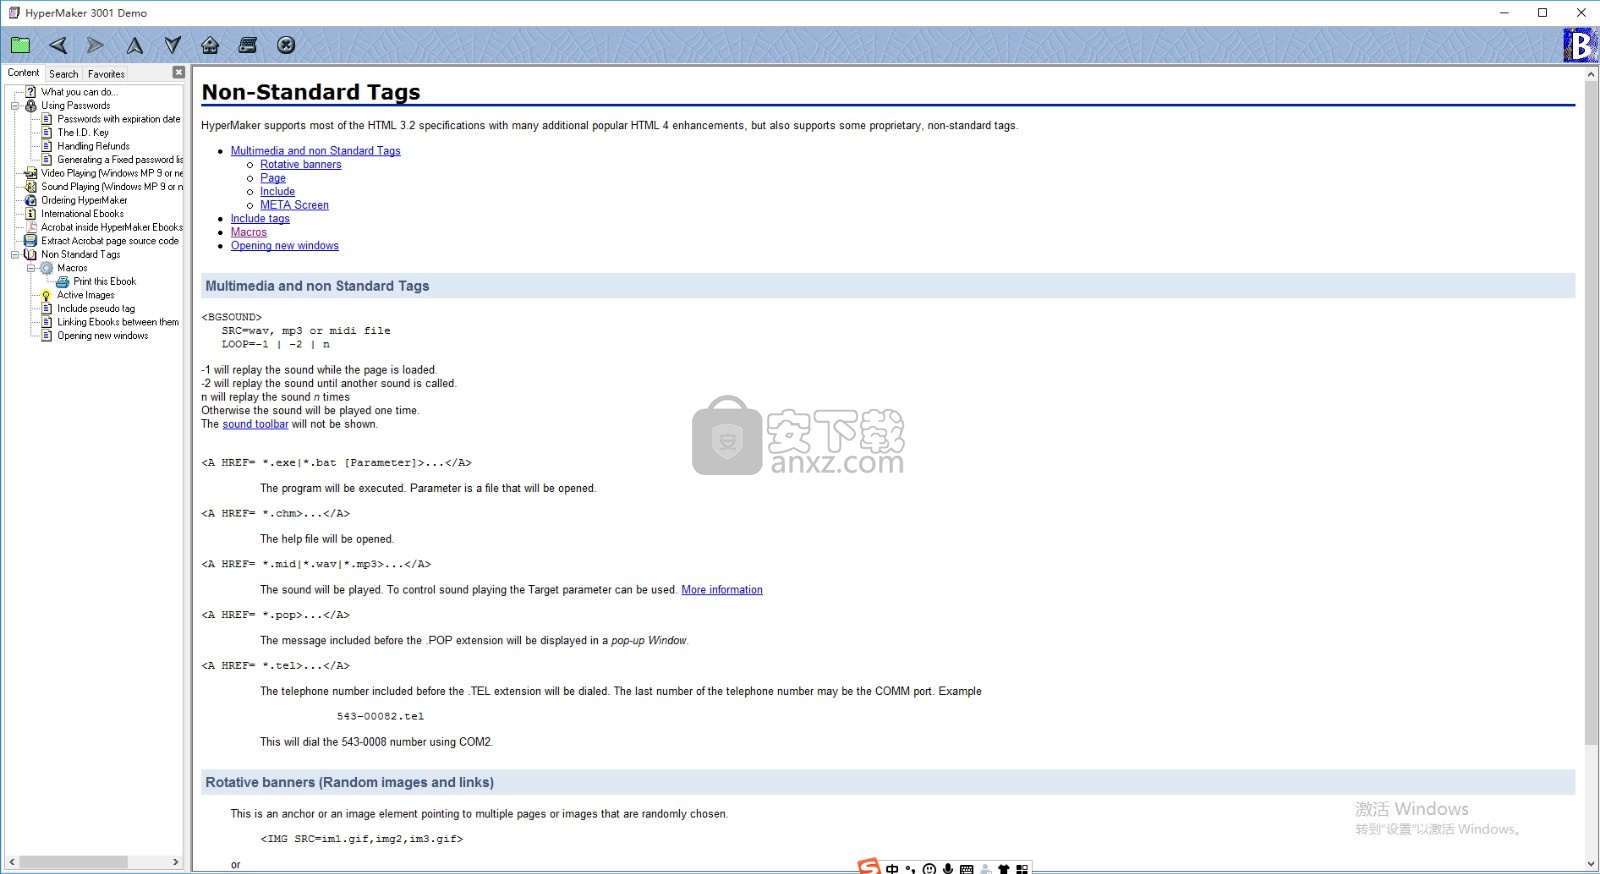Click the question mark icon beside What you can do
Image resolution: width=1600 pixels, height=874 pixels.
point(31,92)
